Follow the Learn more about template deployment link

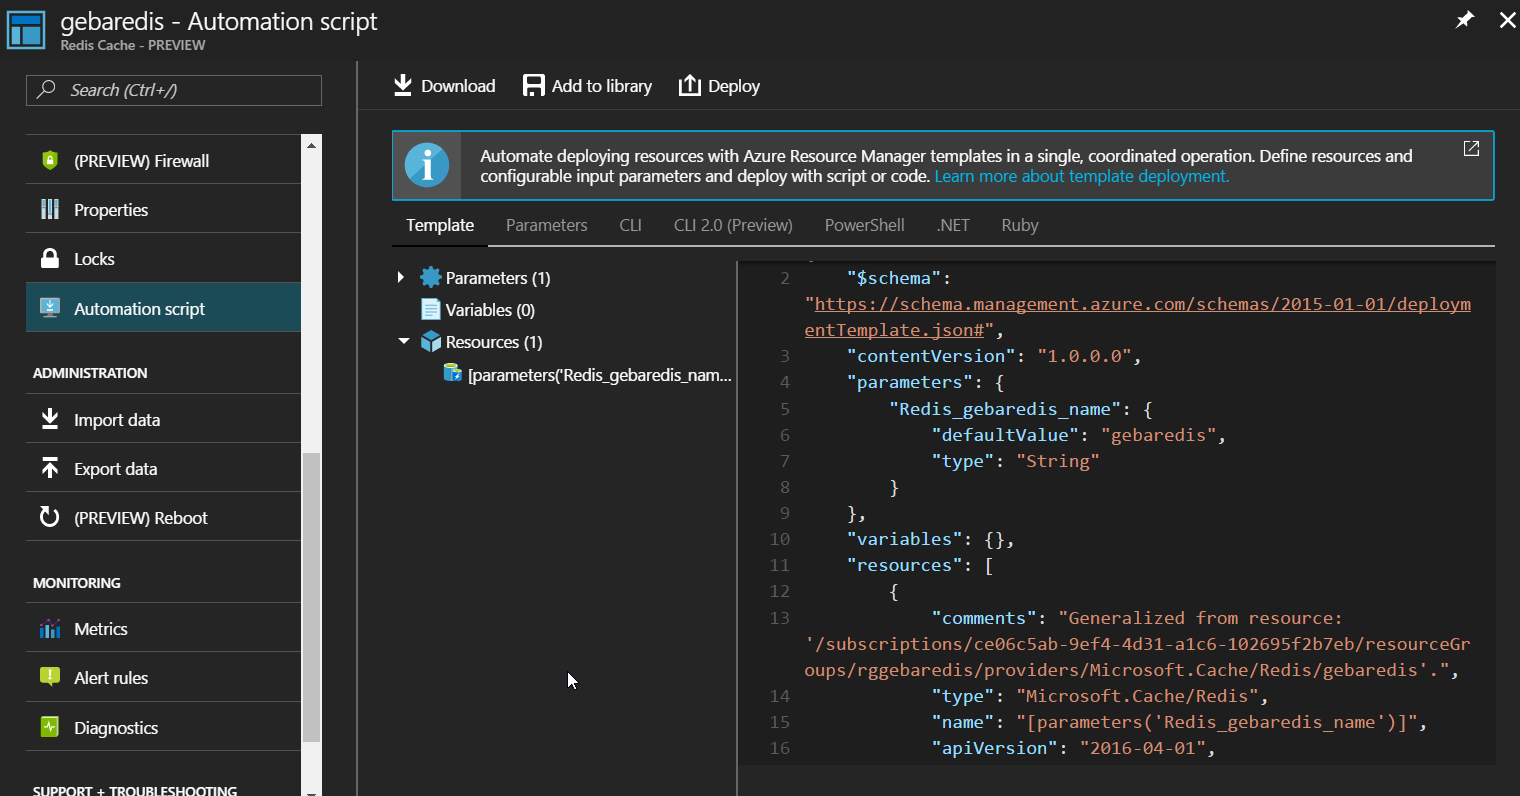point(1081,177)
